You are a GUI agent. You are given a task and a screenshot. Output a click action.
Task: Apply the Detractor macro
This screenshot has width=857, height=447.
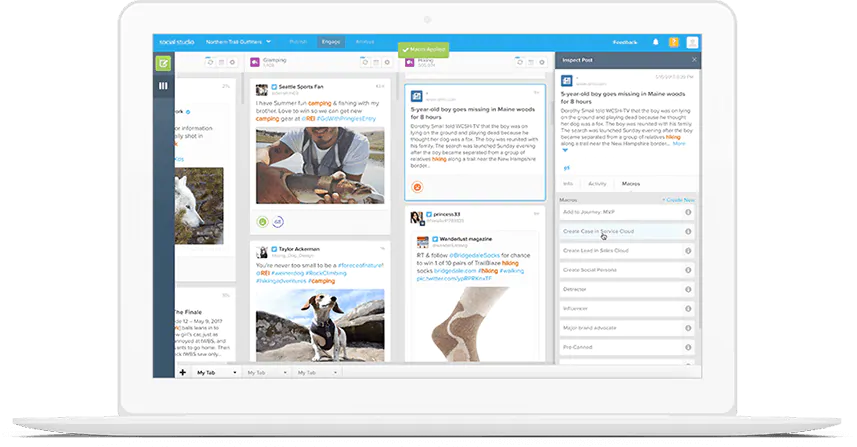pos(627,290)
